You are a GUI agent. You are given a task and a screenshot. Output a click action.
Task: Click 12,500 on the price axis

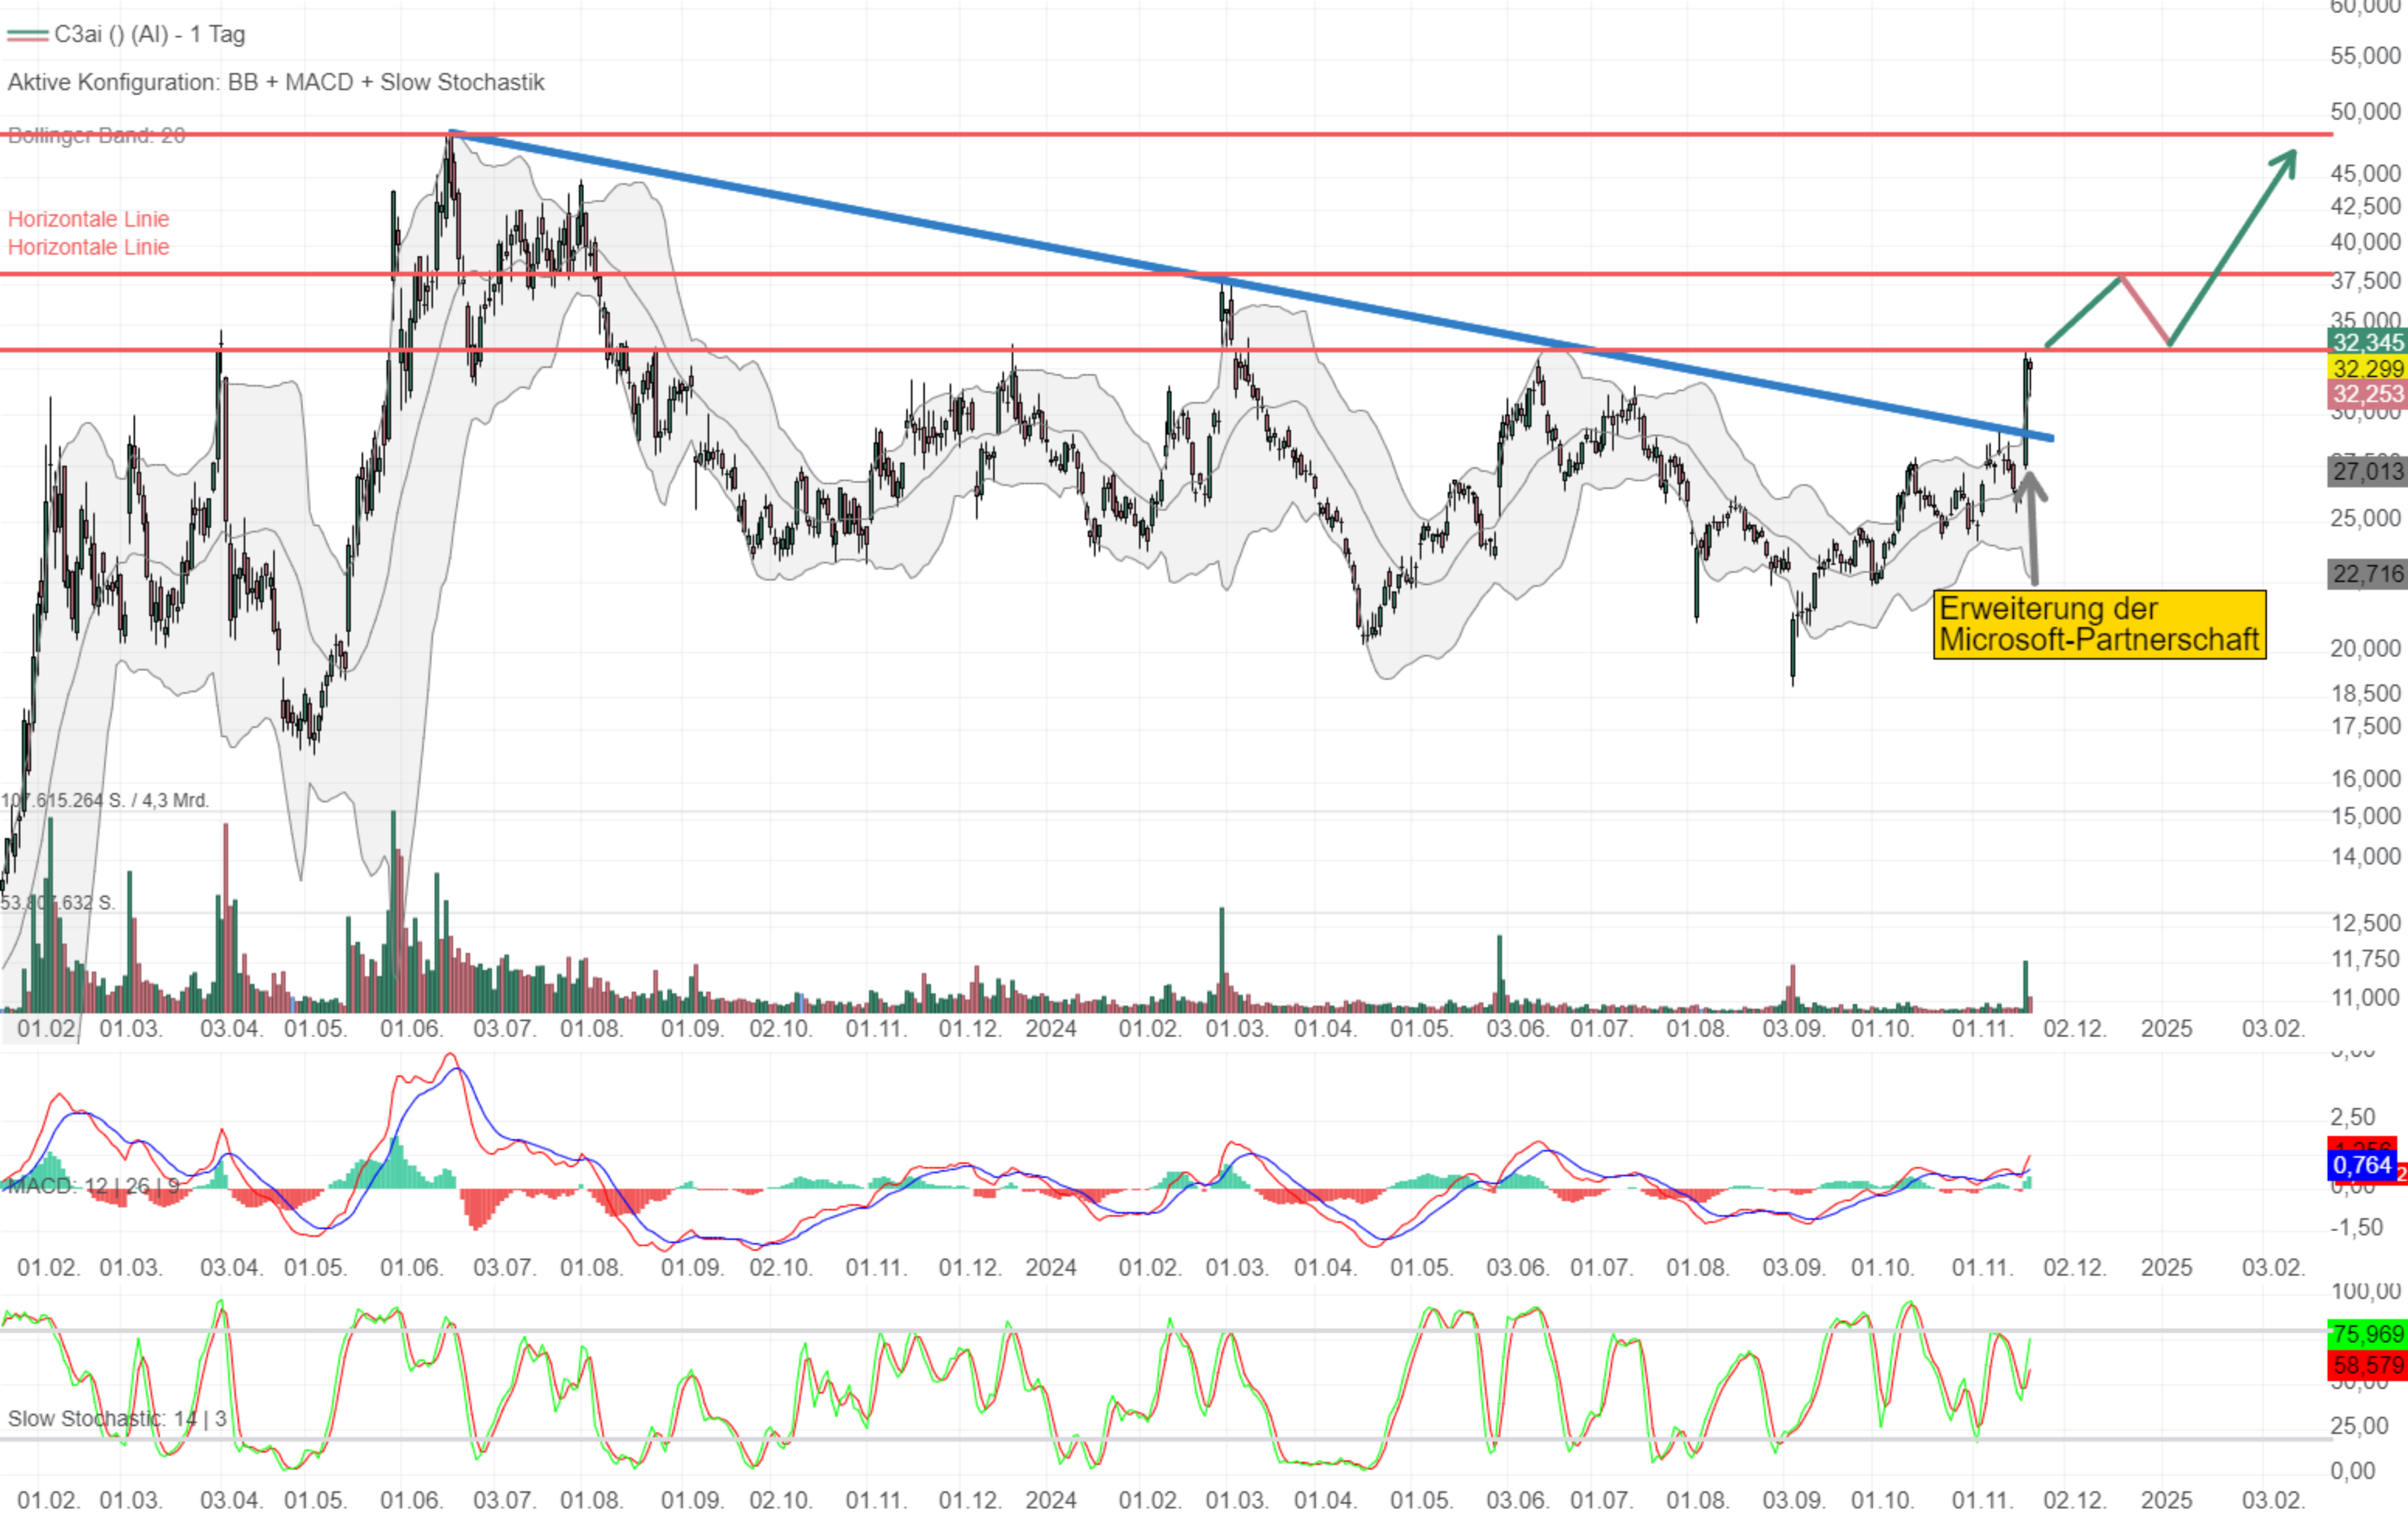(x=2365, y=923)
